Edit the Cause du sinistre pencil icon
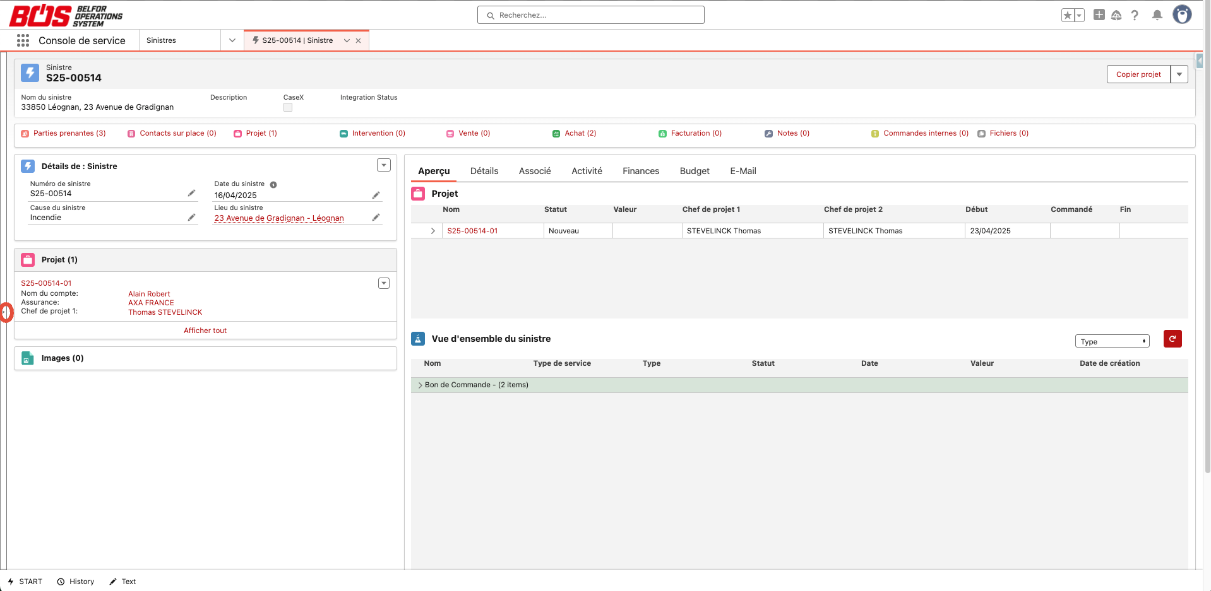 (191, 217)
